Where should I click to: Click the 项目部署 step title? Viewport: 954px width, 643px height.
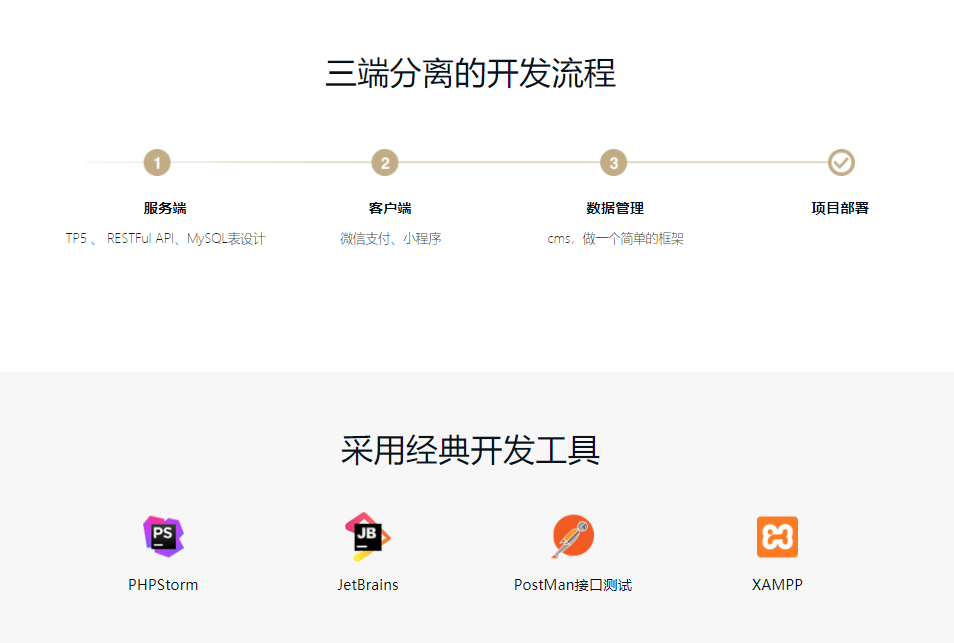click(x=840, y=208)
